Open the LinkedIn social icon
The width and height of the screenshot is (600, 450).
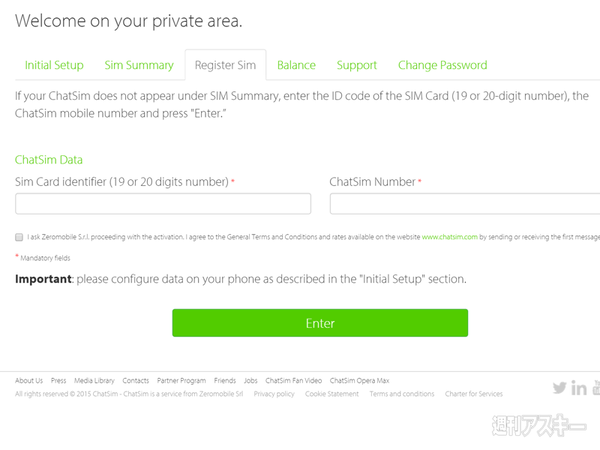[578, 388]
